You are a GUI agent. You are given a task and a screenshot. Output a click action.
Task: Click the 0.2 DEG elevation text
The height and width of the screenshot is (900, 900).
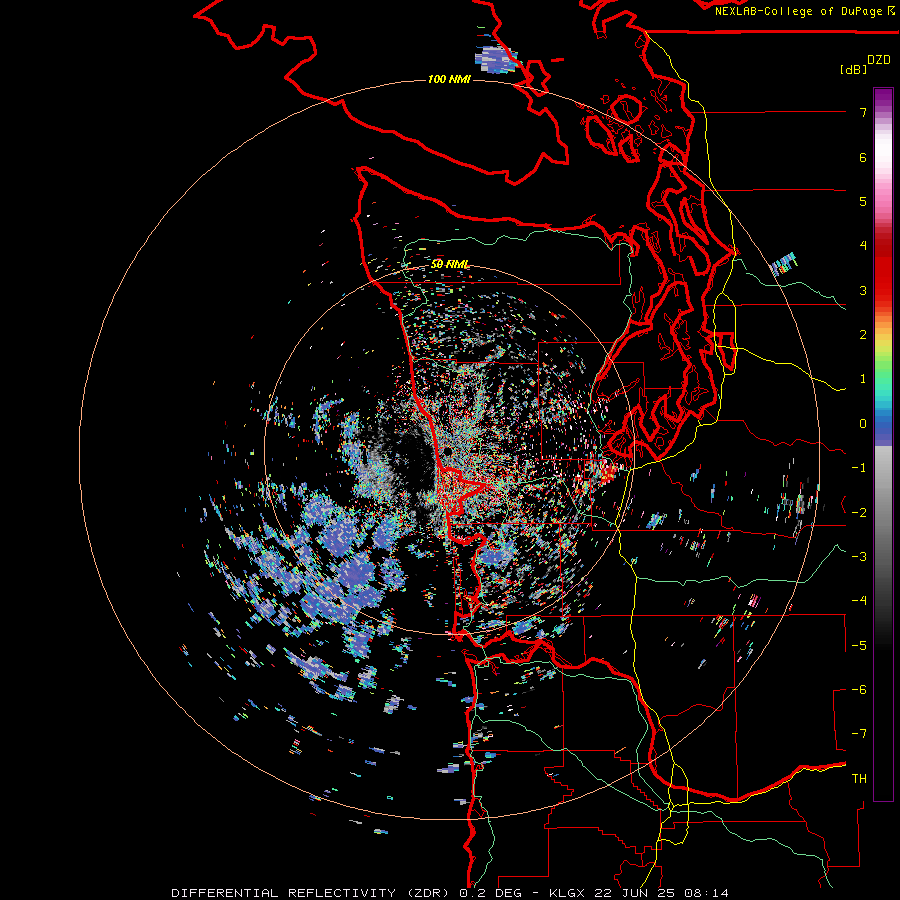(x=490, y=893)
